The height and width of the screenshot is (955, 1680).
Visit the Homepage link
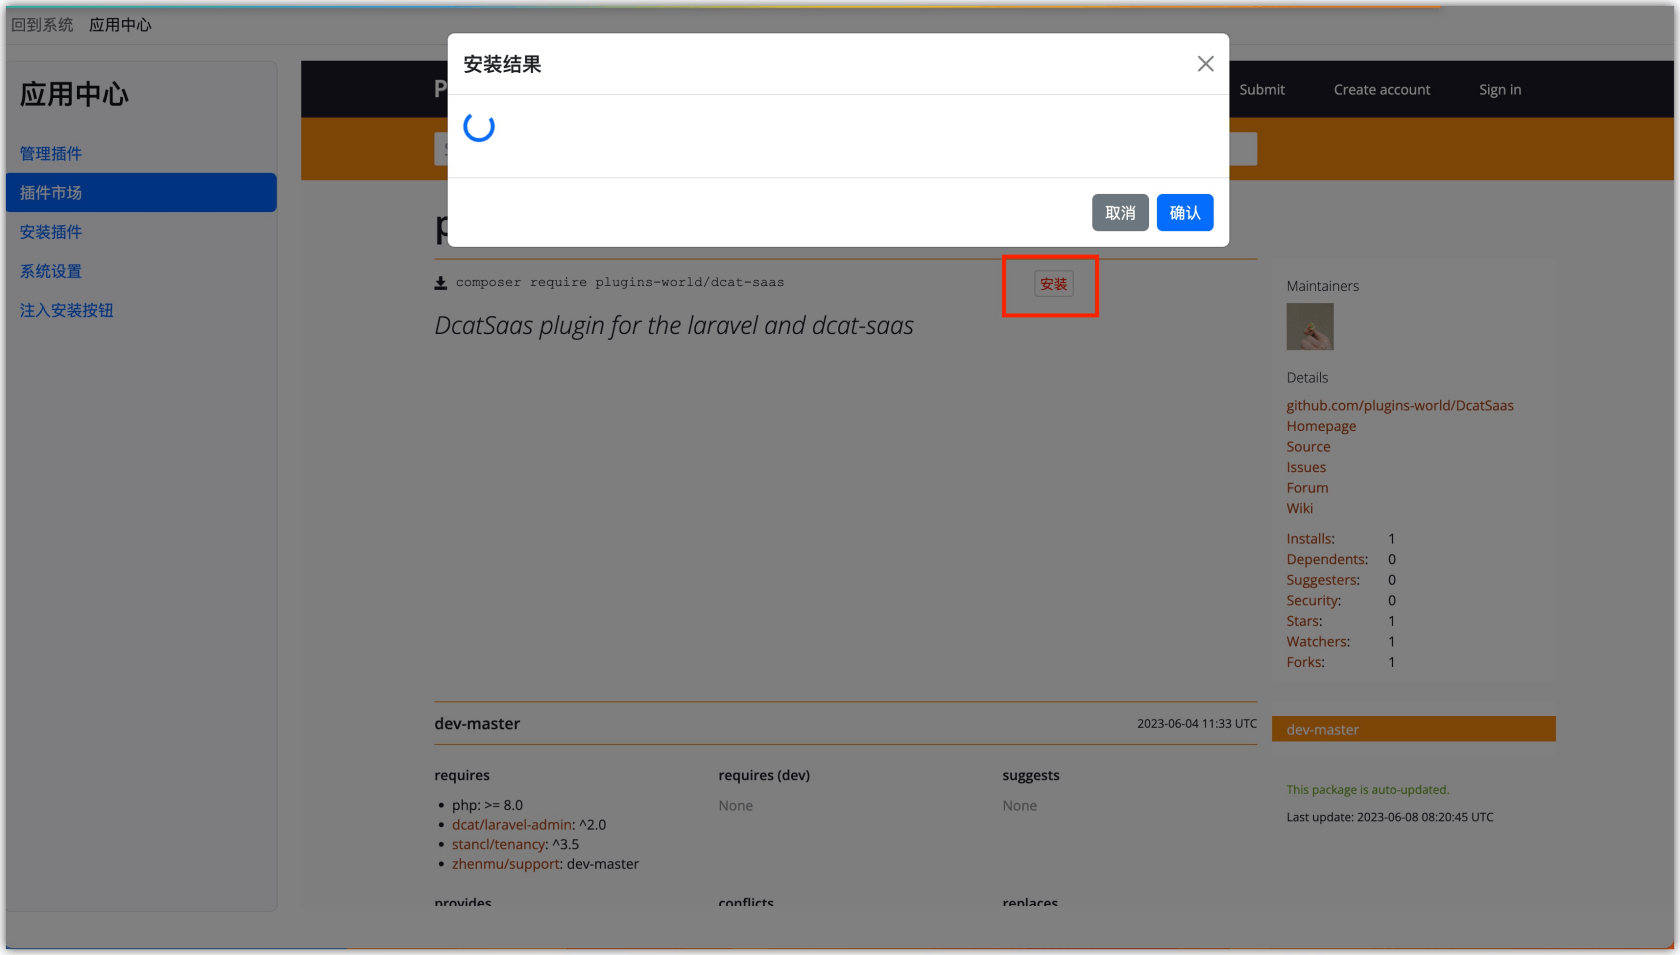click(x=1321, y=426)
